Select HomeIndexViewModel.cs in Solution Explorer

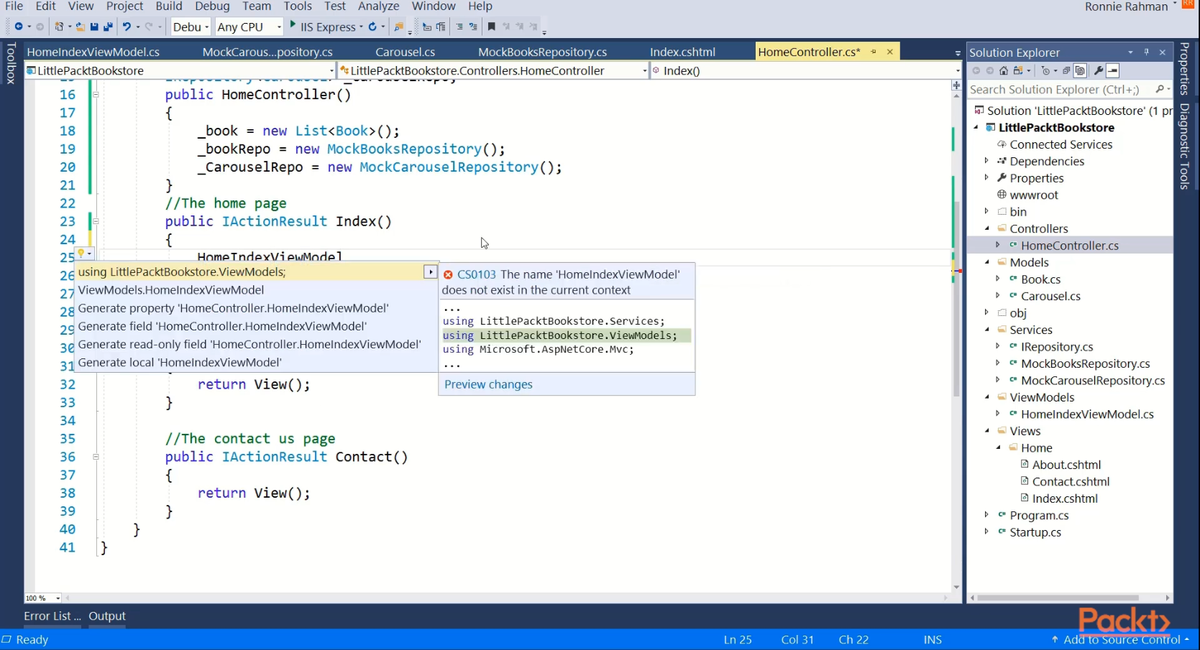pos(1087,414)
